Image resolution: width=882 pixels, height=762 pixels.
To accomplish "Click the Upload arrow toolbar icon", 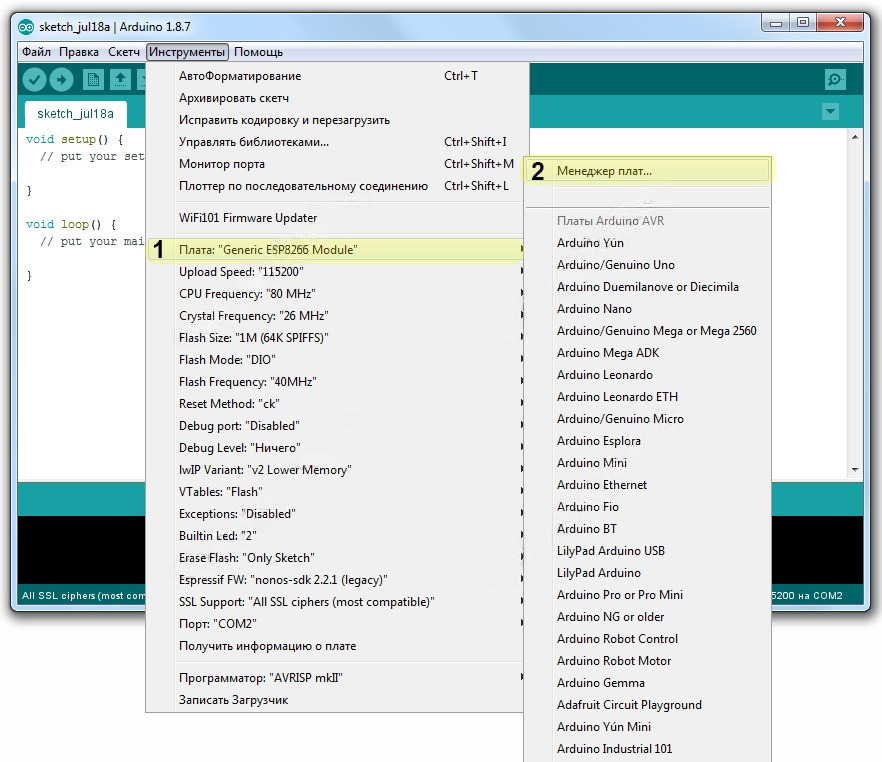I will point(62,80).
